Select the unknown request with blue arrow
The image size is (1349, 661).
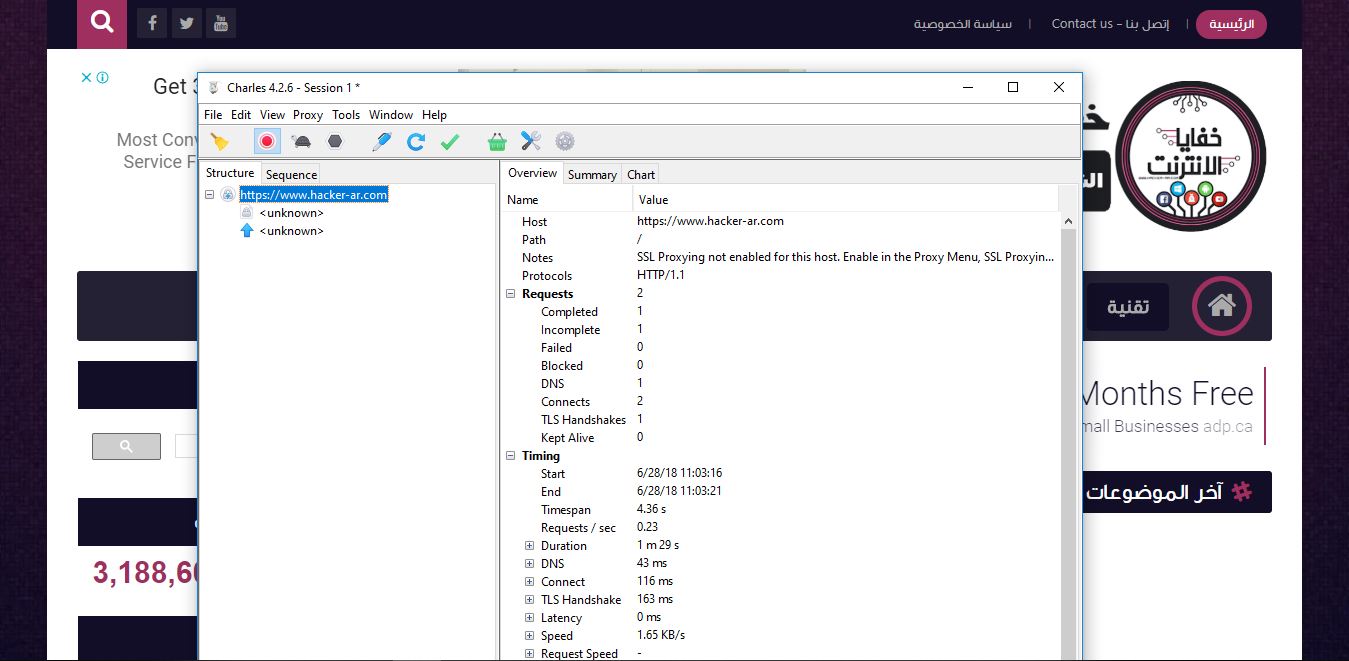(x=291, y=231)
